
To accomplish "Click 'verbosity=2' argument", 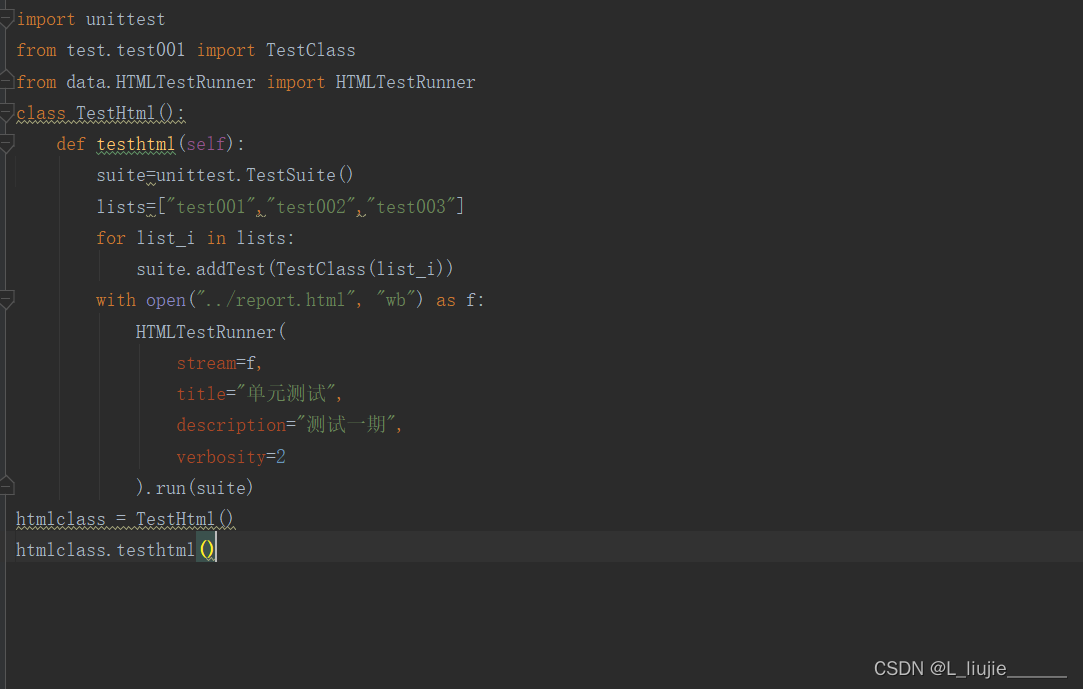I will click(x=231, y=457).
